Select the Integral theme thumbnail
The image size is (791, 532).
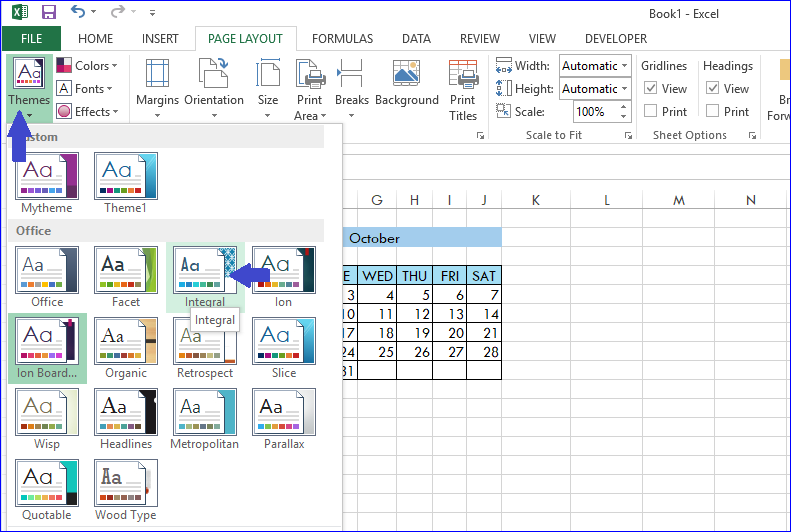tap(205, 276)
